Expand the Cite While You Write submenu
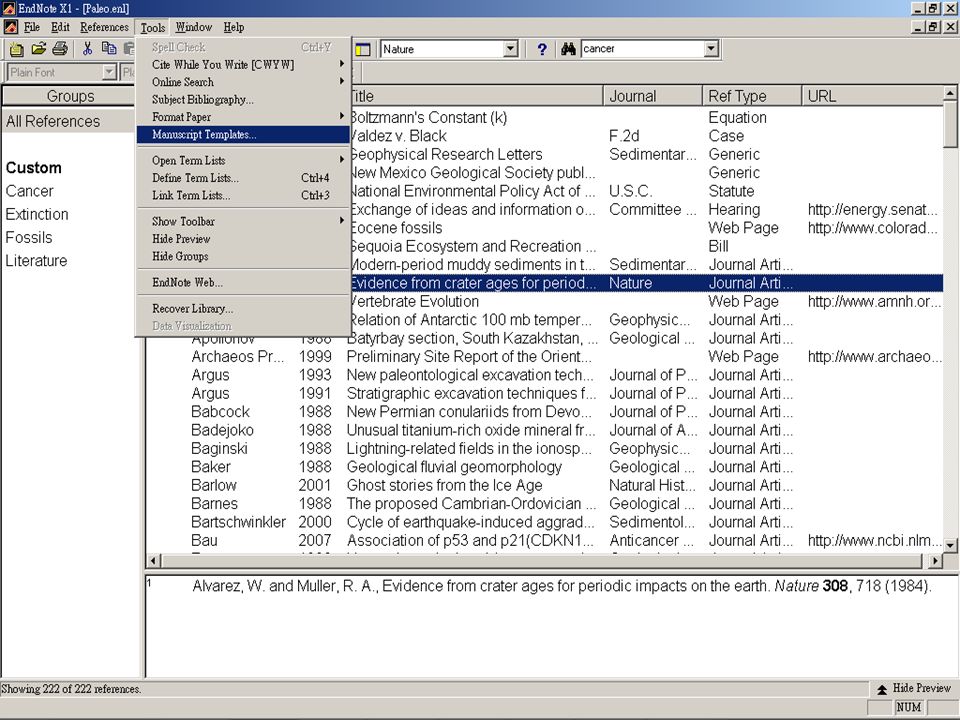This screenshot has height=720, width=960. click(x=243, y=64)
